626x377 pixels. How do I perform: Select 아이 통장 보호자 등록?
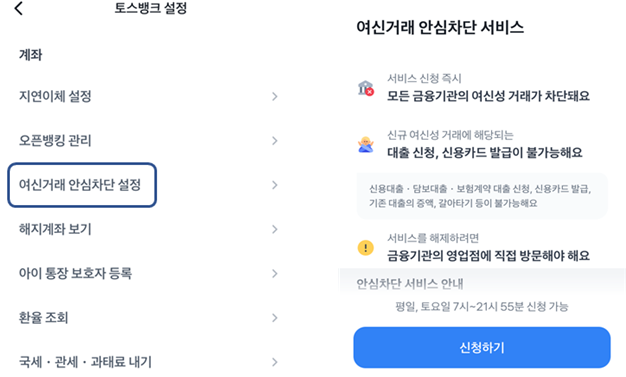(148, 274)
